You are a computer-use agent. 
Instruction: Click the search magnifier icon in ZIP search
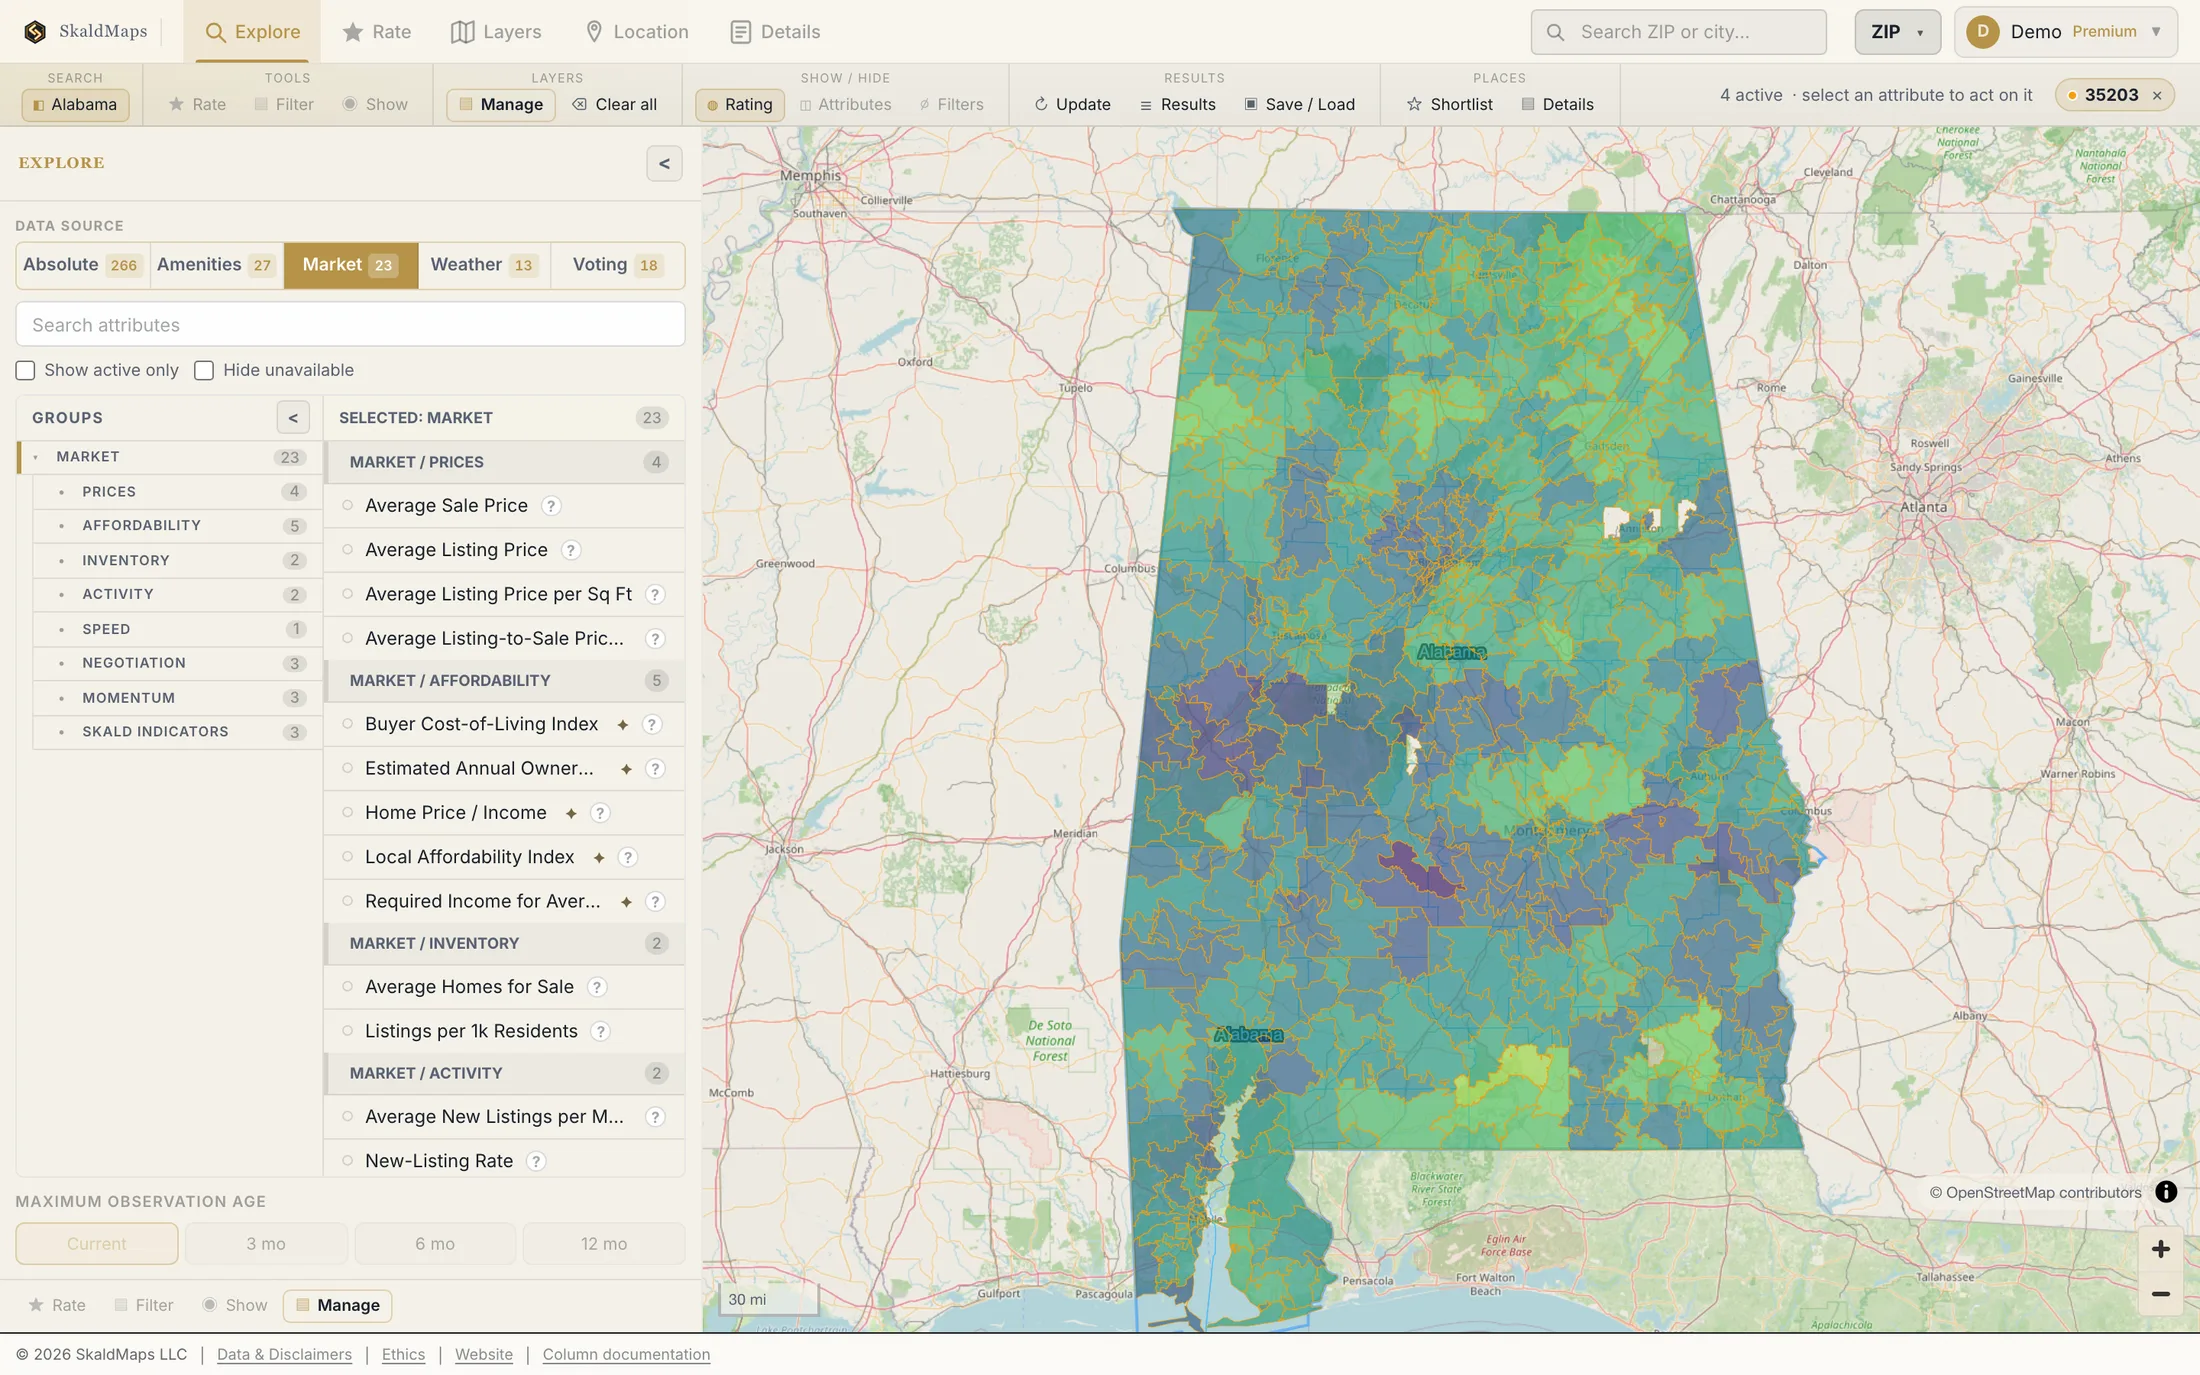click(1555, 32)
